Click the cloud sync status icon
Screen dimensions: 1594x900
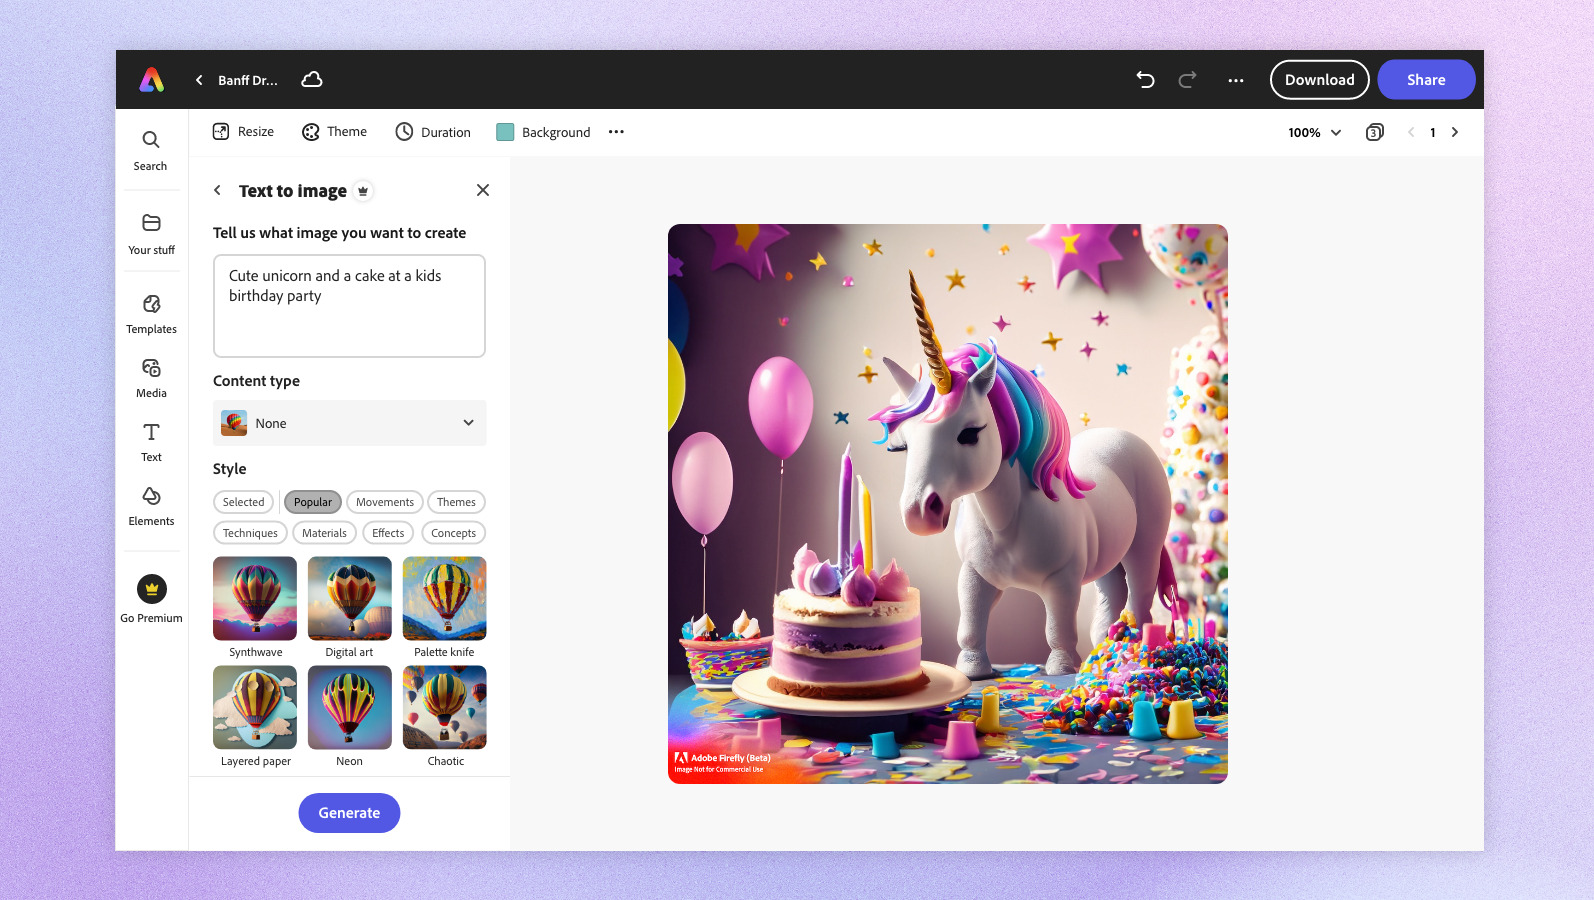click(x=312, y=80)
